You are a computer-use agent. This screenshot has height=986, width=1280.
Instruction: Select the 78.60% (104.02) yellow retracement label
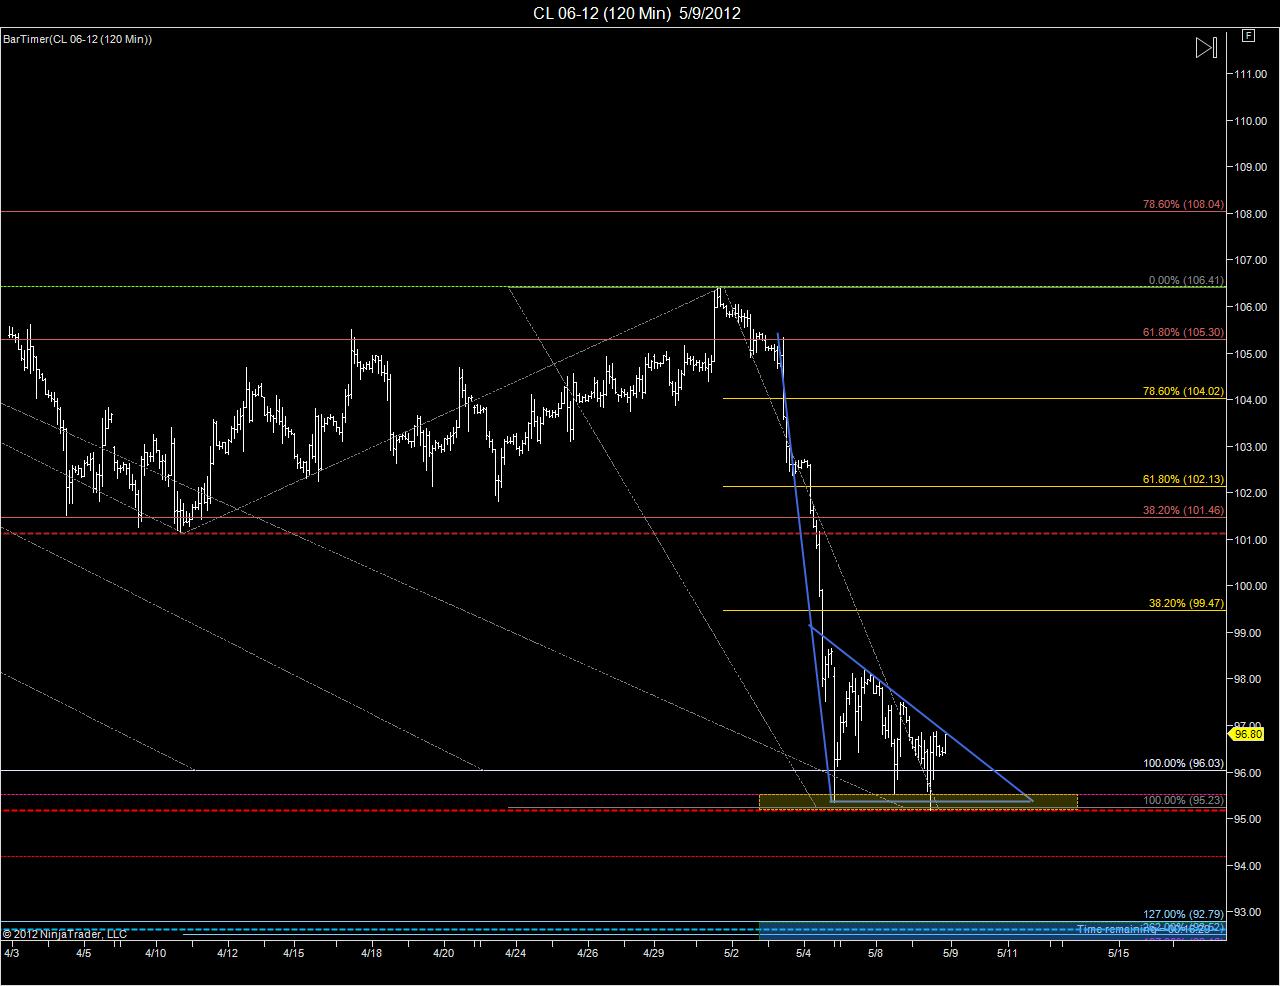click(x=1183, y=391)
